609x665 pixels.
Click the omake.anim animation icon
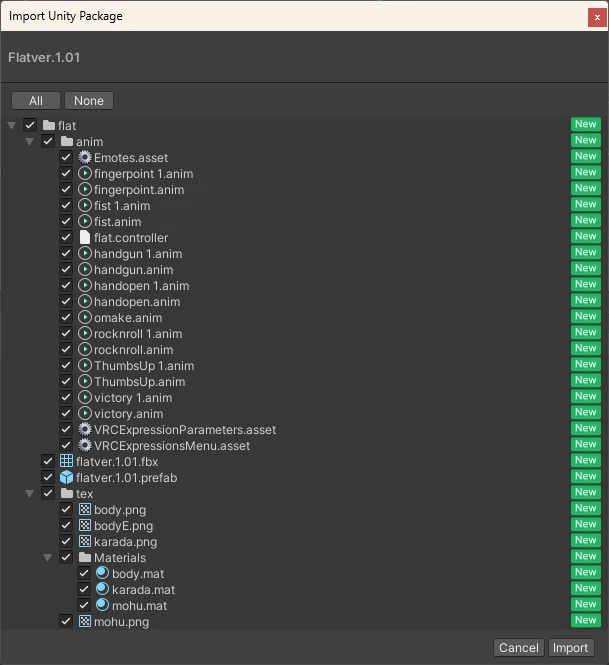[x=85, y=318]
